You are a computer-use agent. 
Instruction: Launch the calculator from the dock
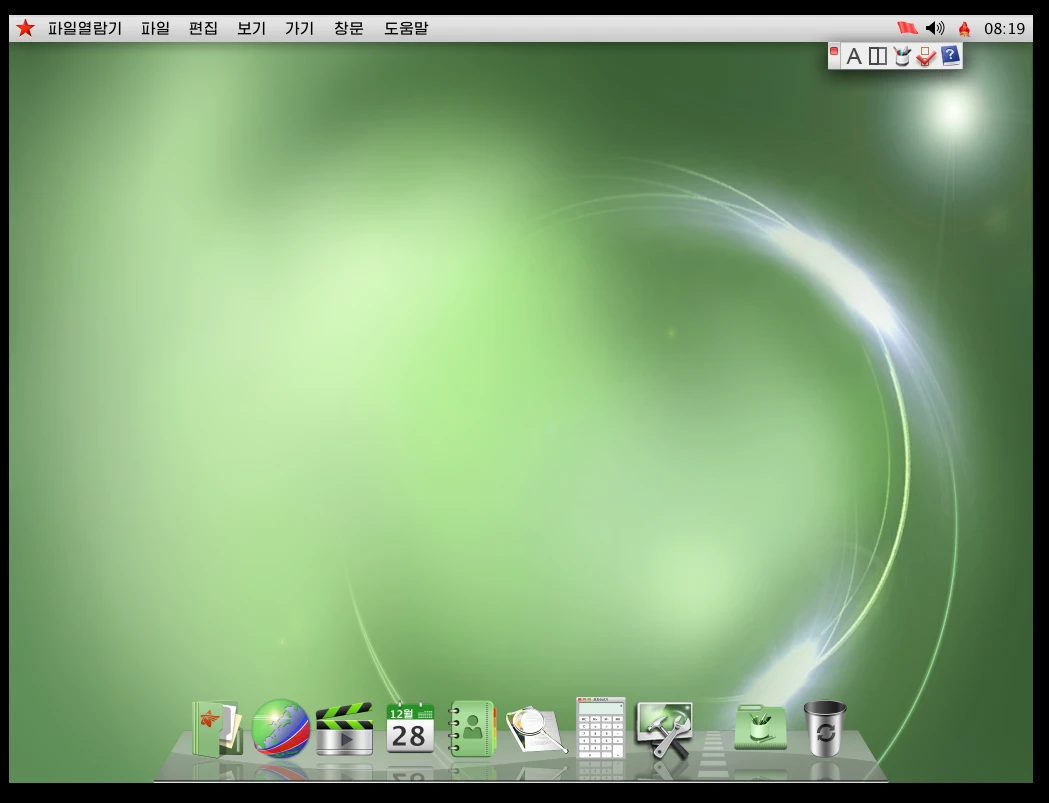coord(600,728)
